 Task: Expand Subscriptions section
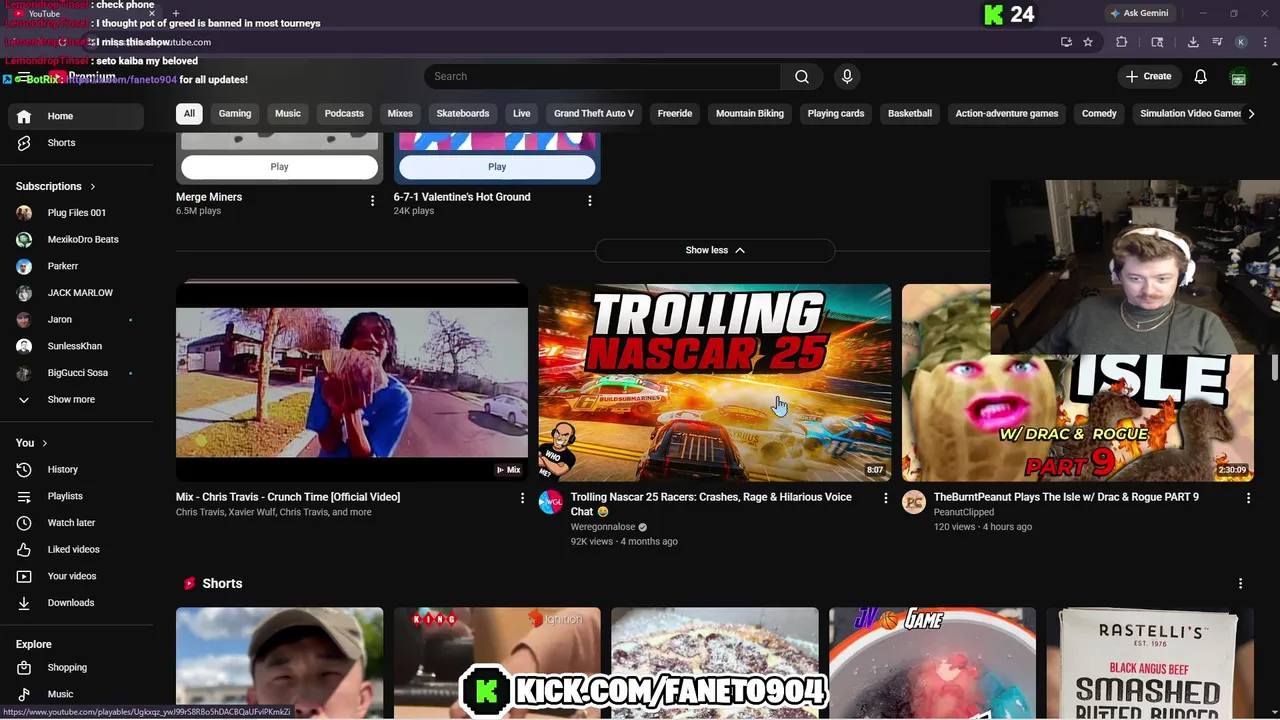click(x=56, y=186)
